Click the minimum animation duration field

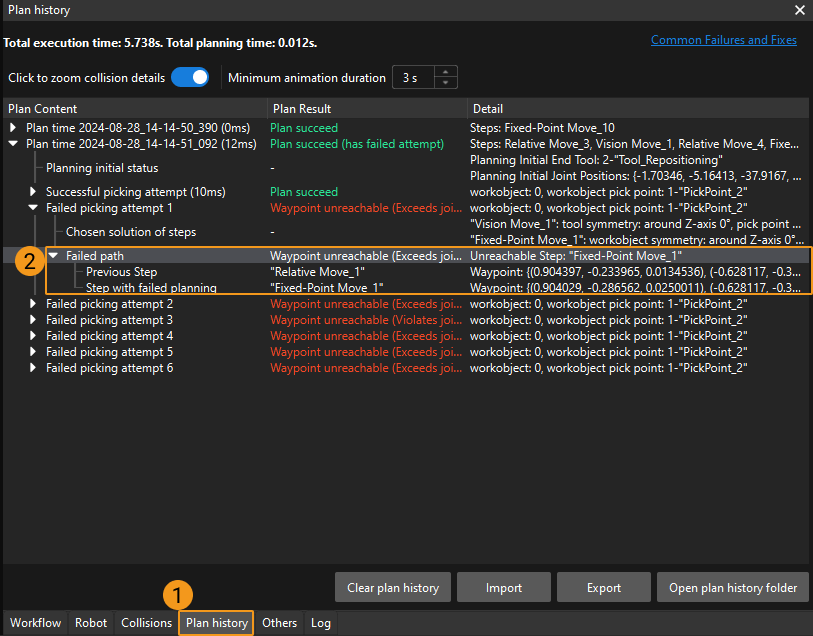[x=413, y=78]
